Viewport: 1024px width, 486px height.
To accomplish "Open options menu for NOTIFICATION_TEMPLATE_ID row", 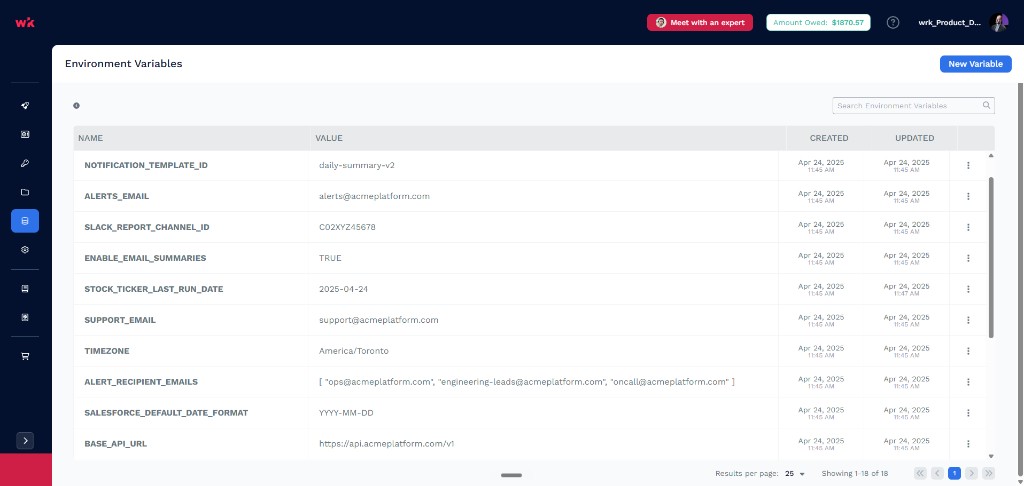I will (968, 165).
